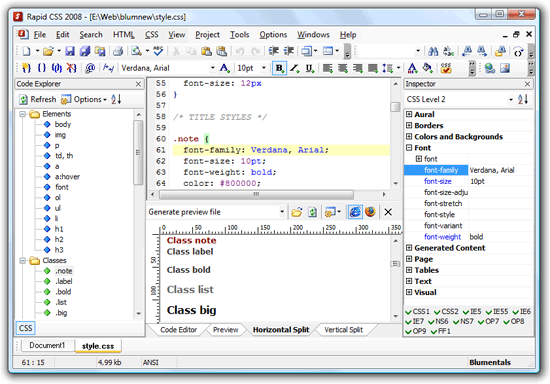
Task: Click the Print icon
Action: [118, 51]
